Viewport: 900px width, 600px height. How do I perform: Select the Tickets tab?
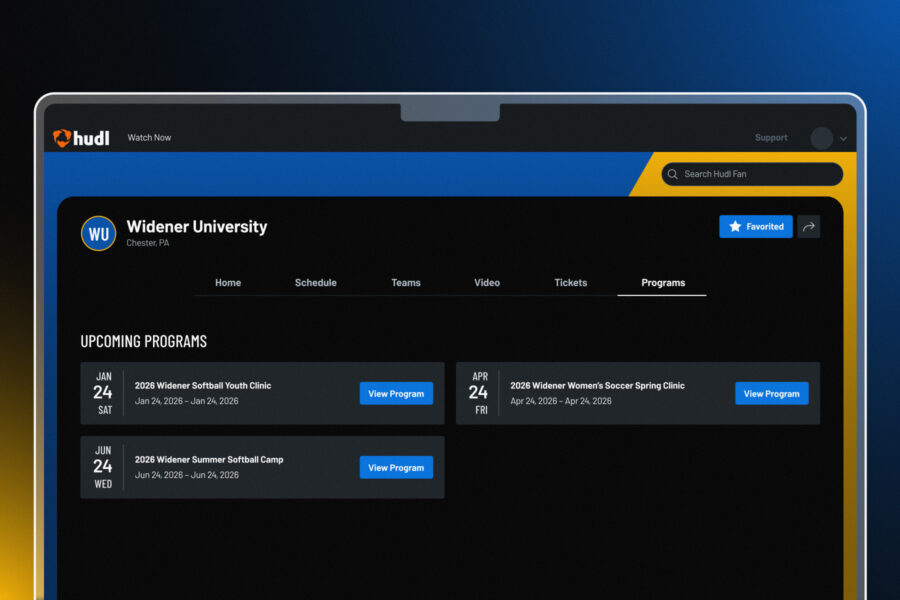pyautogui.click(x=571, y=283)
